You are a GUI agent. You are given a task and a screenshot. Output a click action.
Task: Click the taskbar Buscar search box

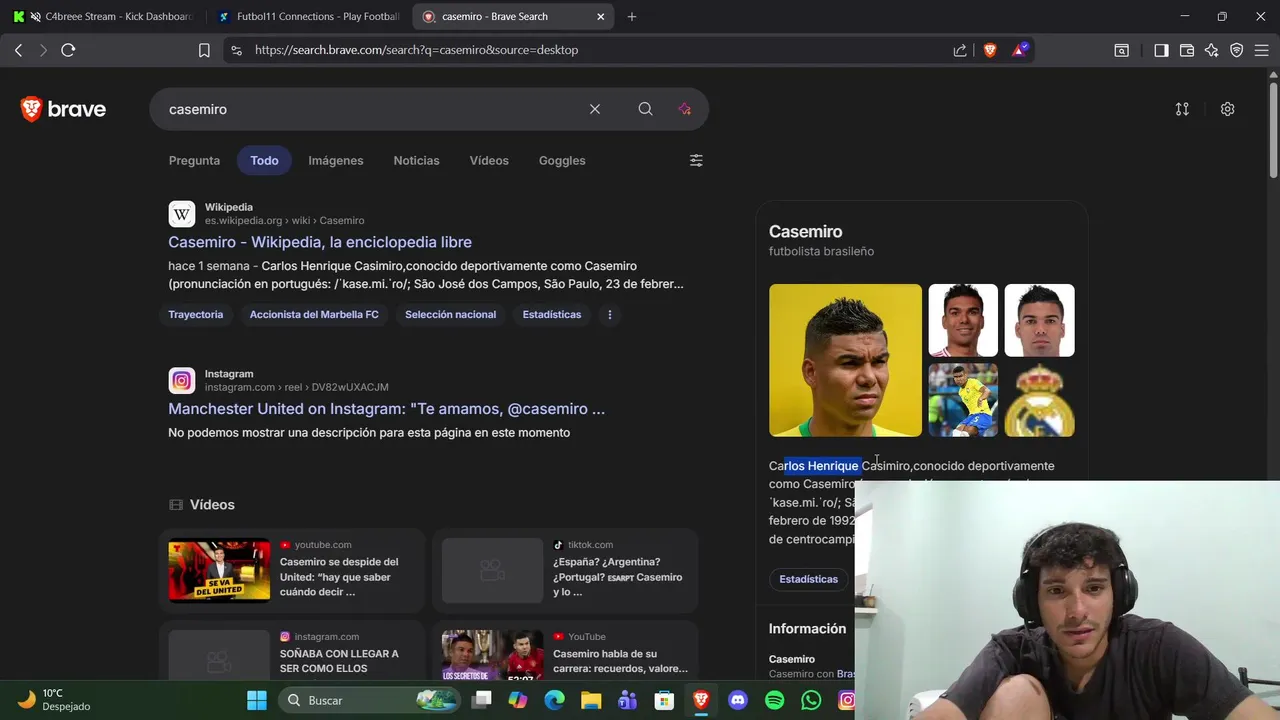(x=371, y=700)
